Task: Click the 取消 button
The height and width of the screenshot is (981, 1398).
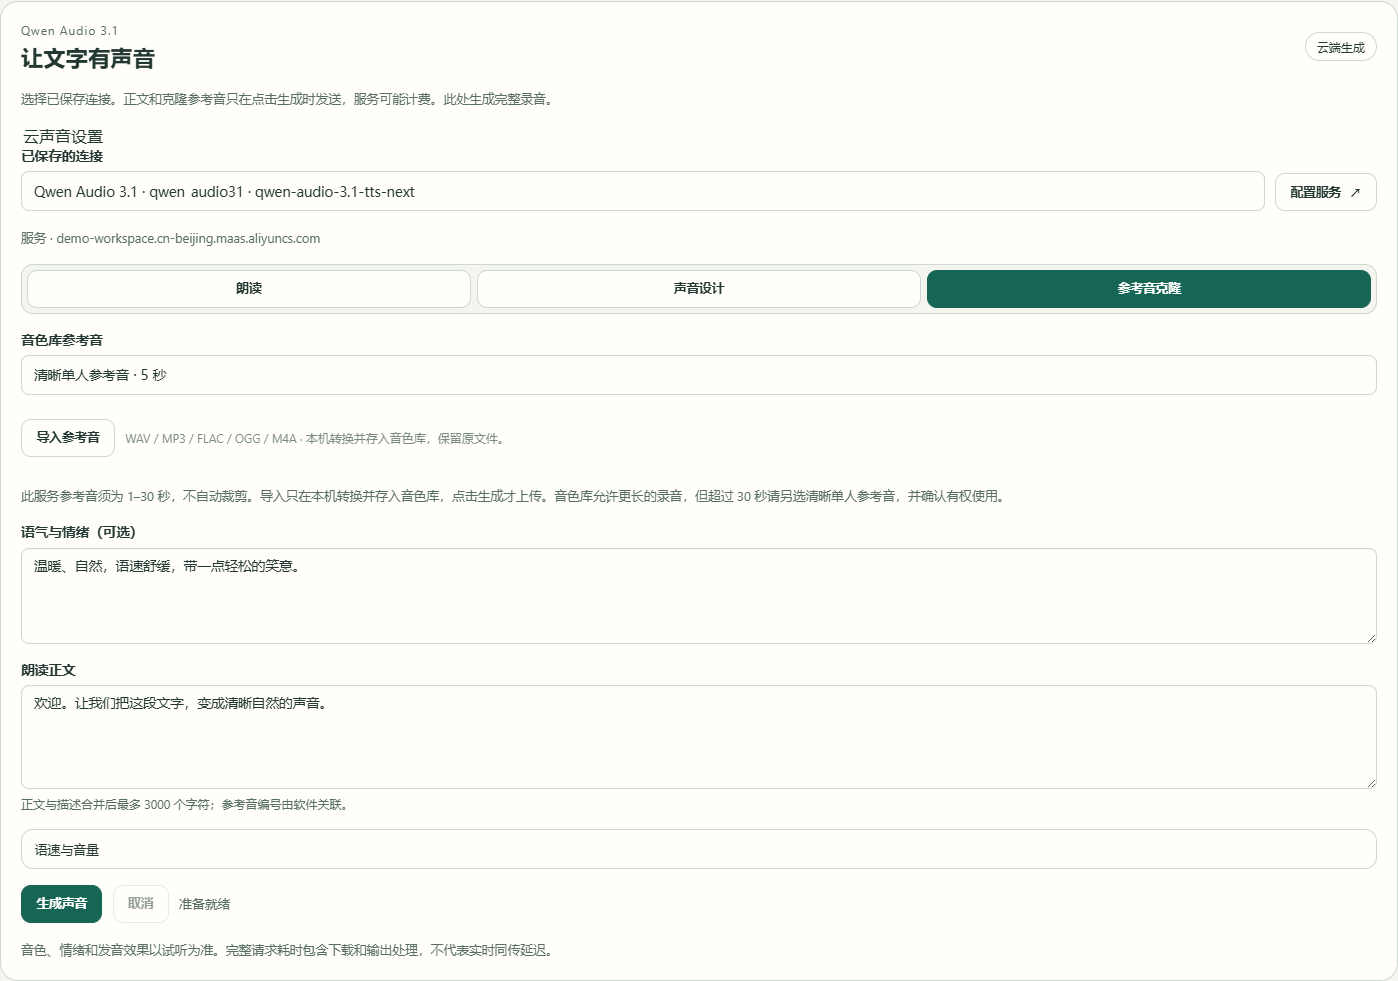Action: pyautogui.click(x=141, y=904)
